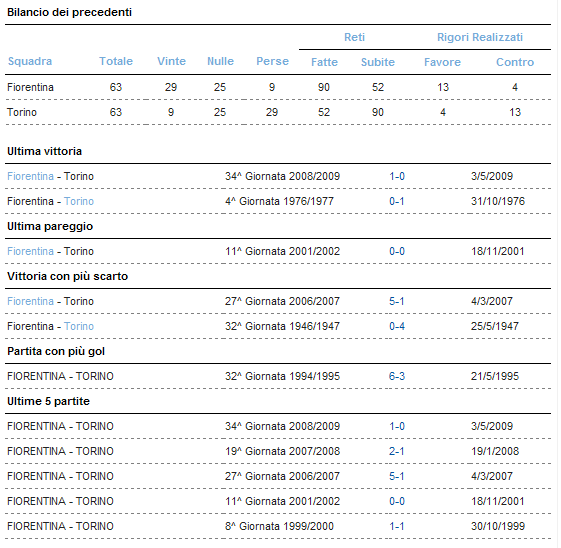Open 1-1 score from 30/10/1999
This screenshot has width=561, height=548.
[x=397, y=527]
